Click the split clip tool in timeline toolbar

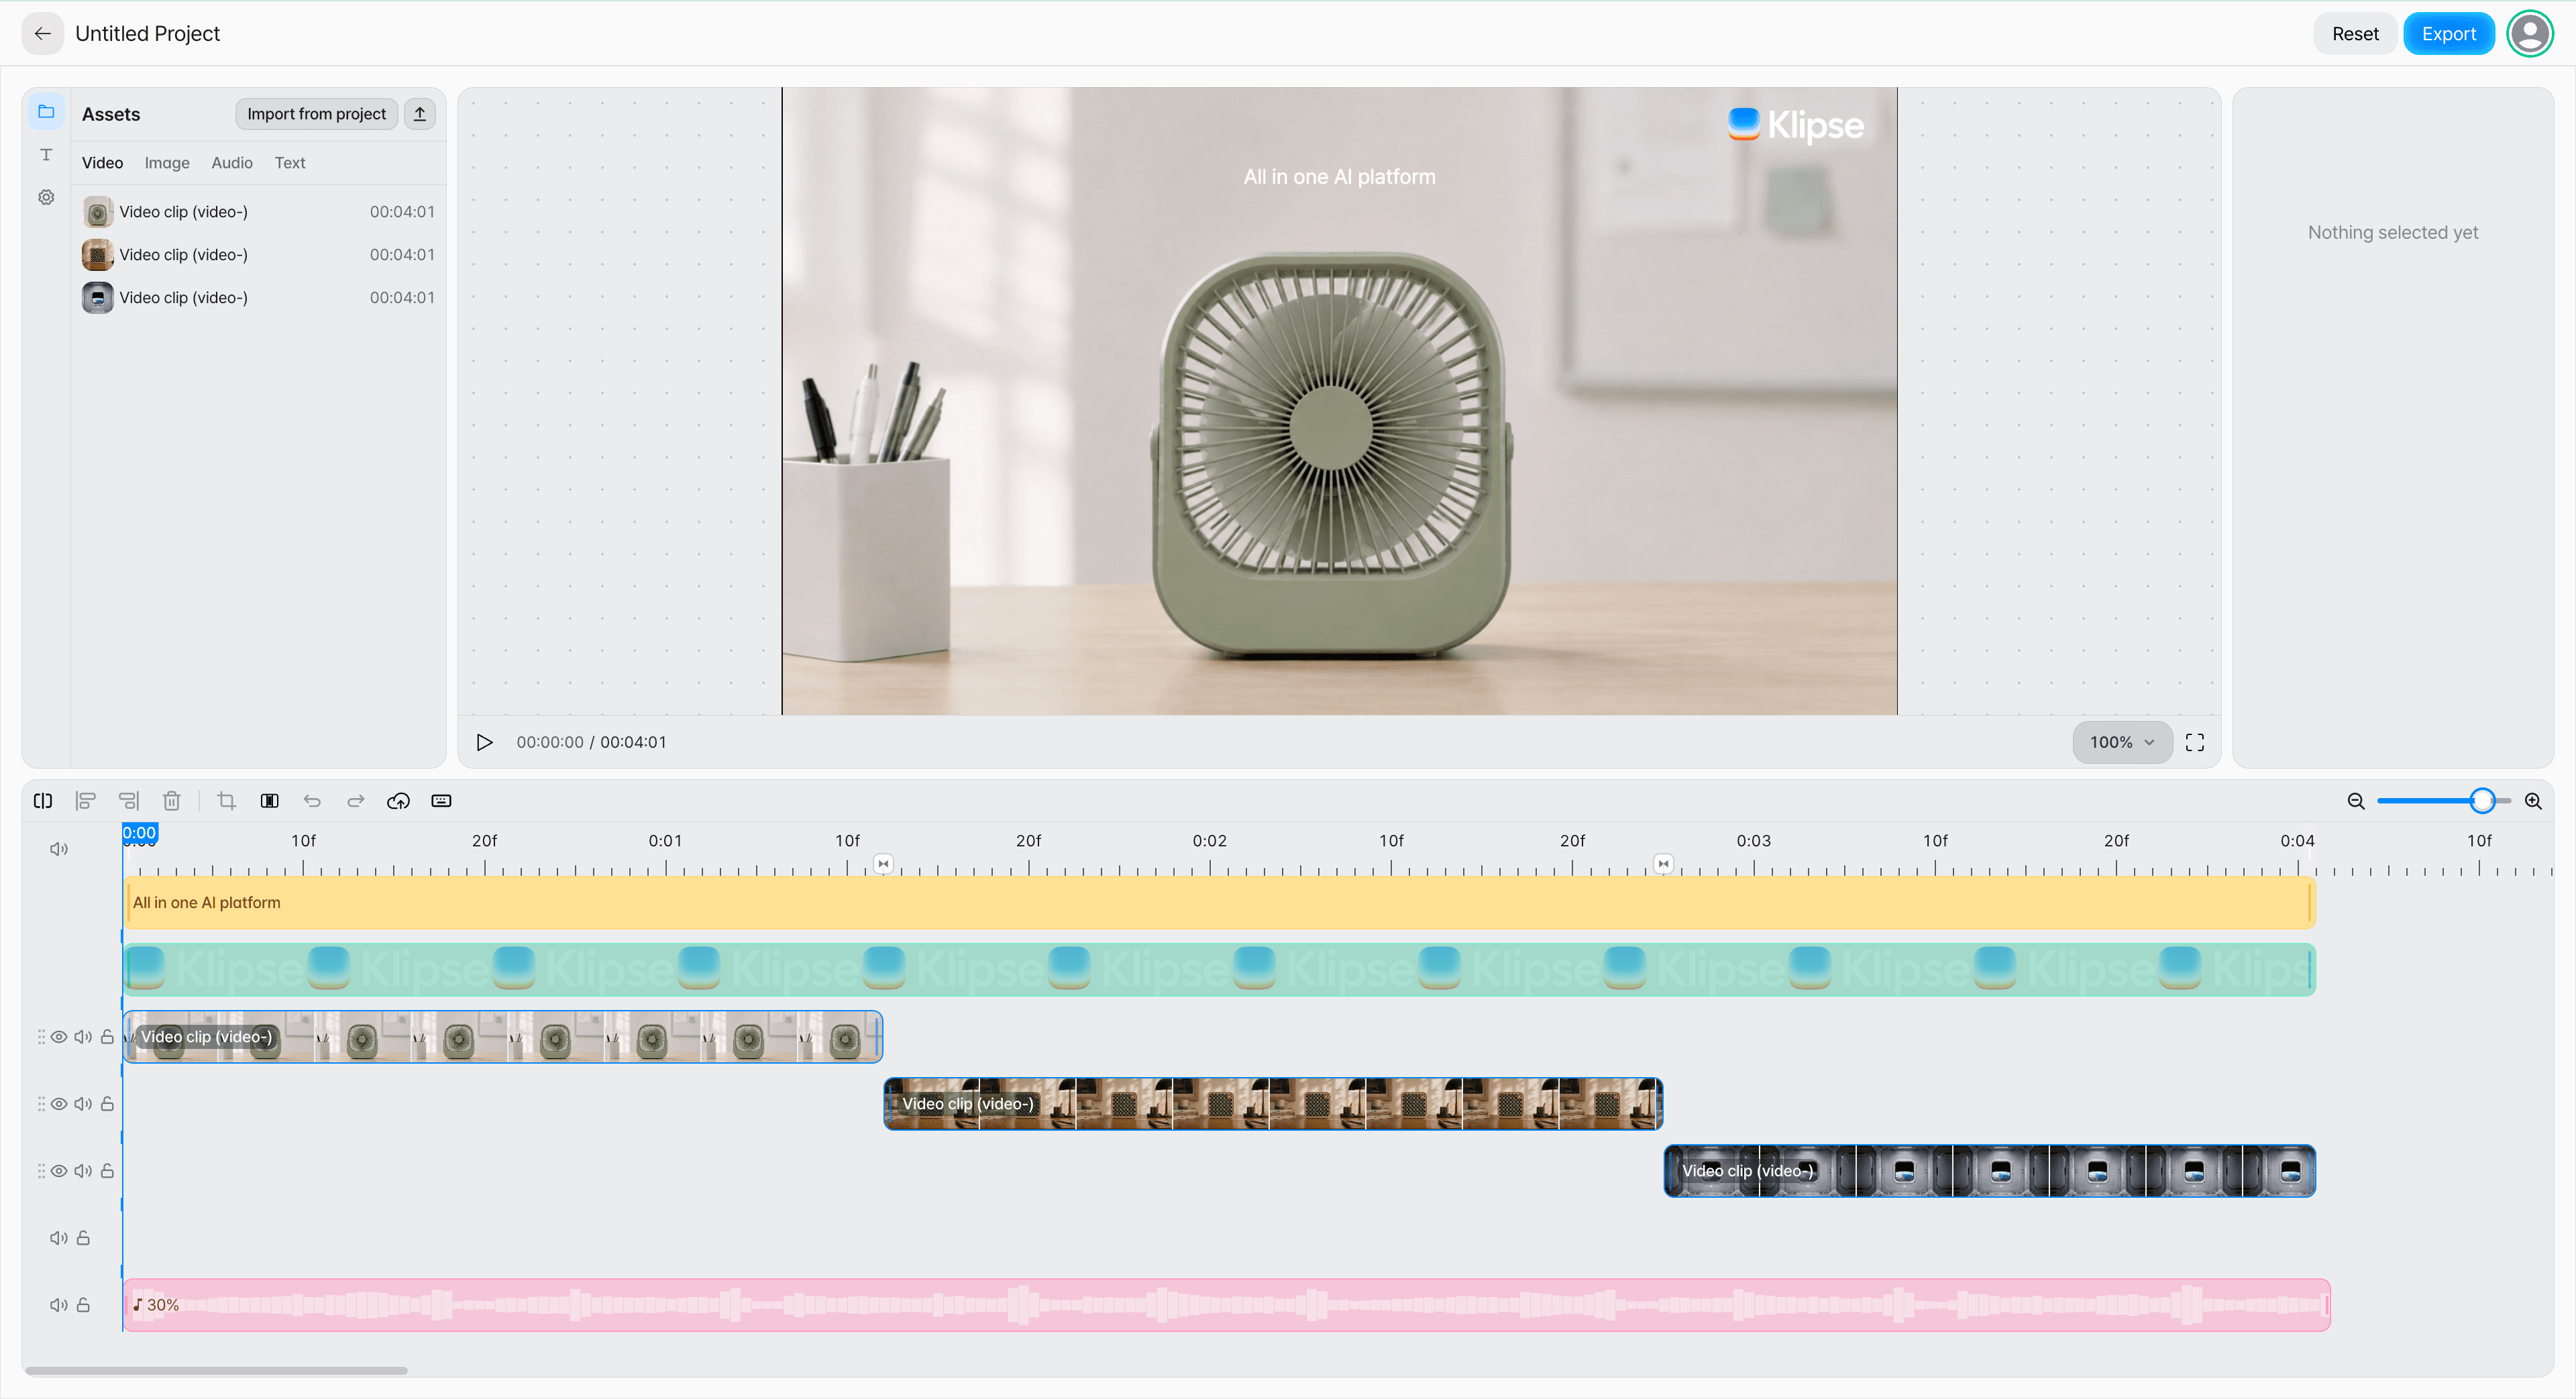click(43, 801)
